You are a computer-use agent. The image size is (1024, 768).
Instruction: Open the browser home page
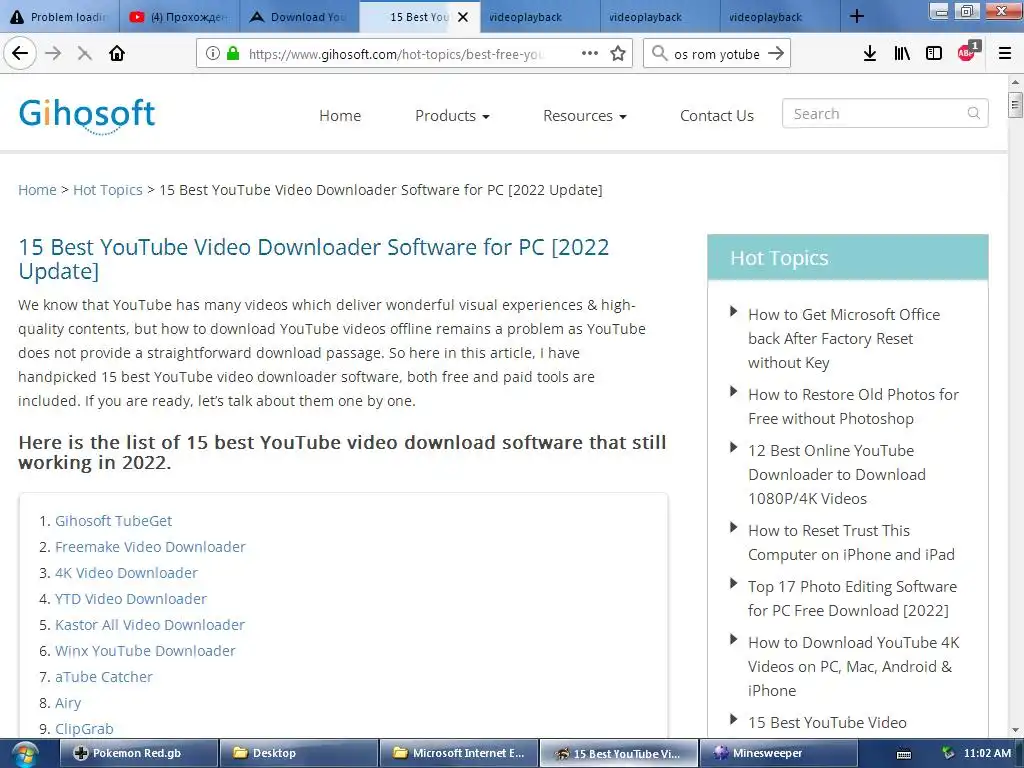[117, 53]
